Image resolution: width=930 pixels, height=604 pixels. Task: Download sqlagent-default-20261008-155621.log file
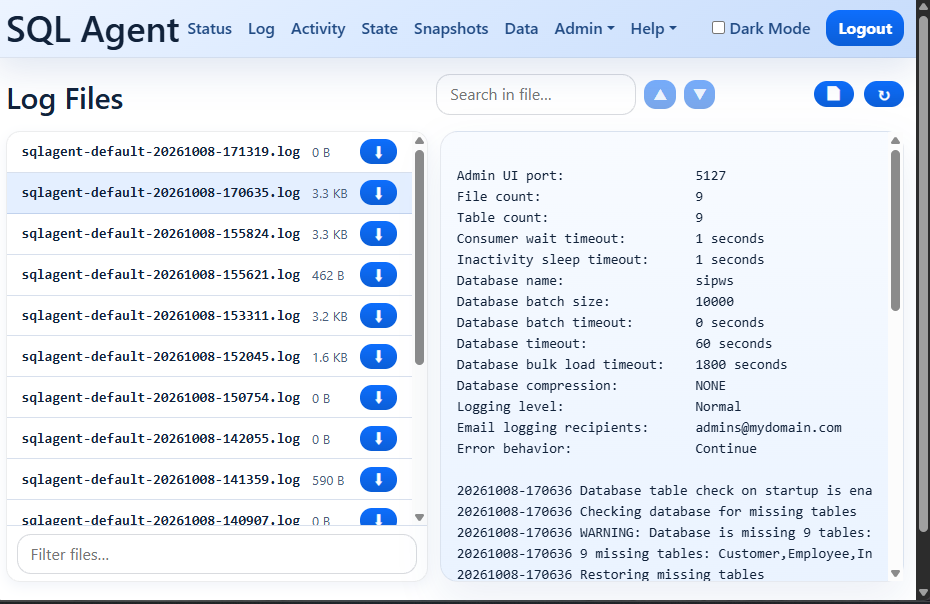[x=378, y=275]
